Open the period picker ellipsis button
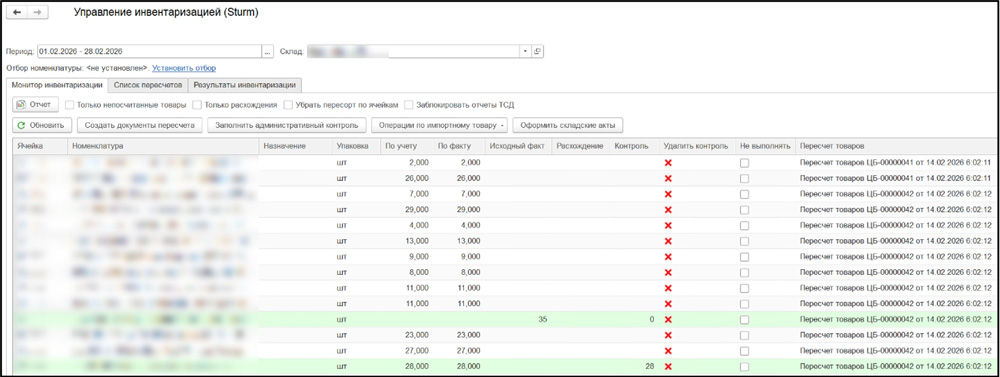1000x377 pixels. click(268, 51)
